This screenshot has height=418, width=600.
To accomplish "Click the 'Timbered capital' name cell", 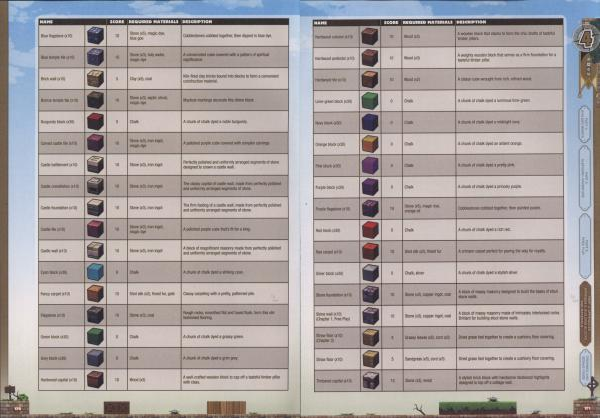I will click(x=336, y=381).
